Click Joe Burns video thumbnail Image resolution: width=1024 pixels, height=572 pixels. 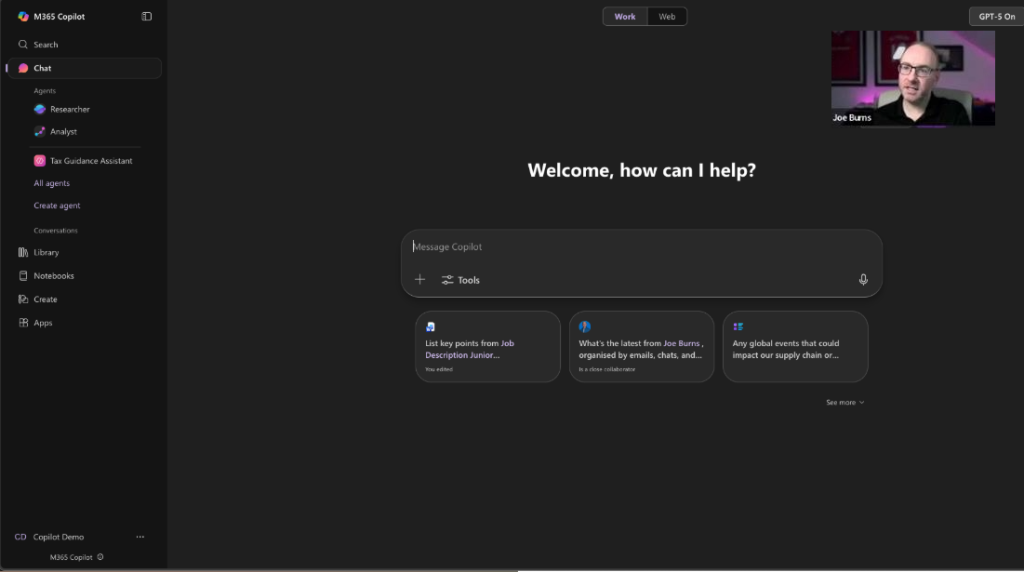912,78
